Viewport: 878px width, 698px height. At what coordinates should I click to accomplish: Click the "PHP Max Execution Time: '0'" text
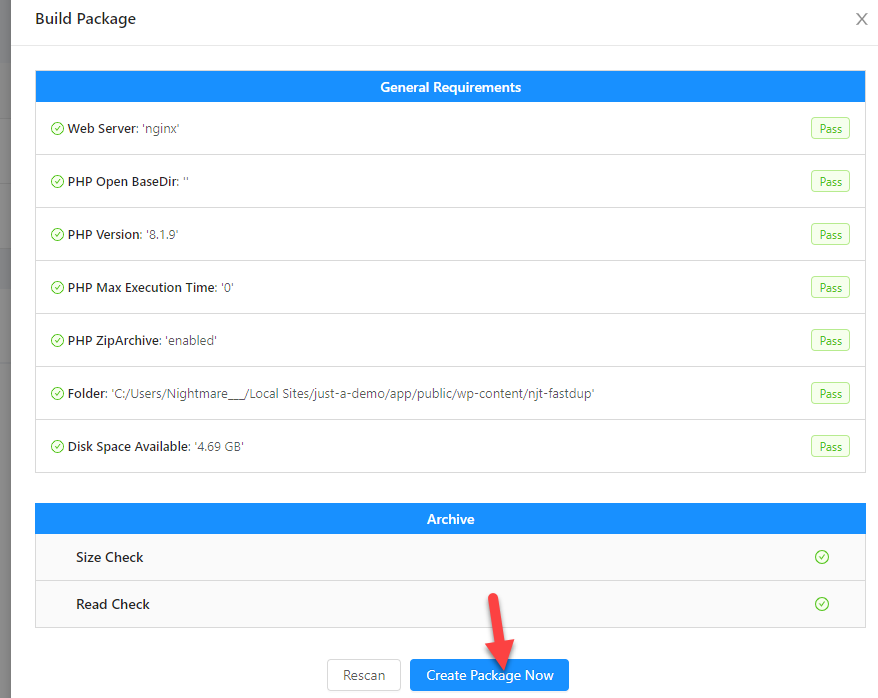click(x=151, y=288)
